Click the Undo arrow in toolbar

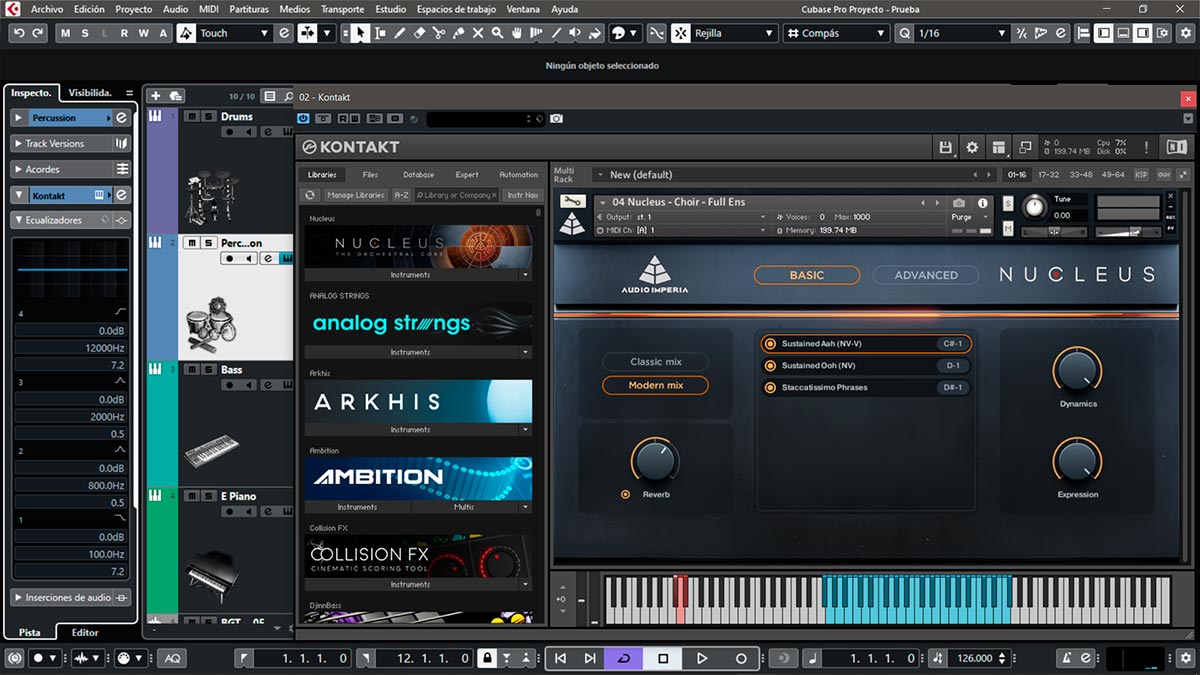pos(19,33)
